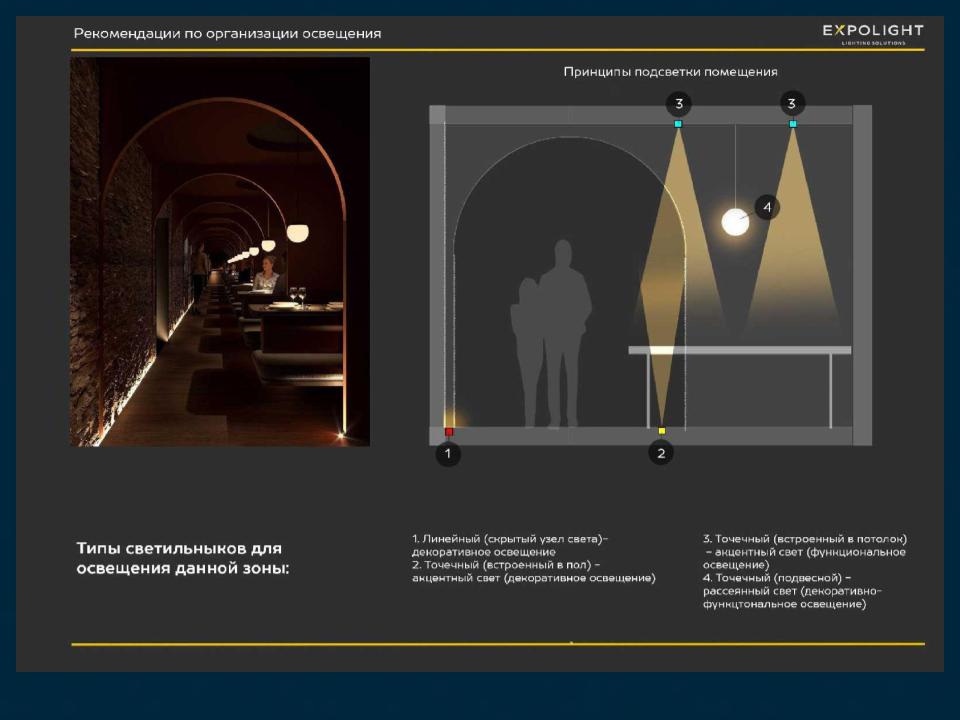Click legend item '1. Линейный (скрытый узел света)'
The width and height of the screenshot is (960, 720).
coord(510,545)
